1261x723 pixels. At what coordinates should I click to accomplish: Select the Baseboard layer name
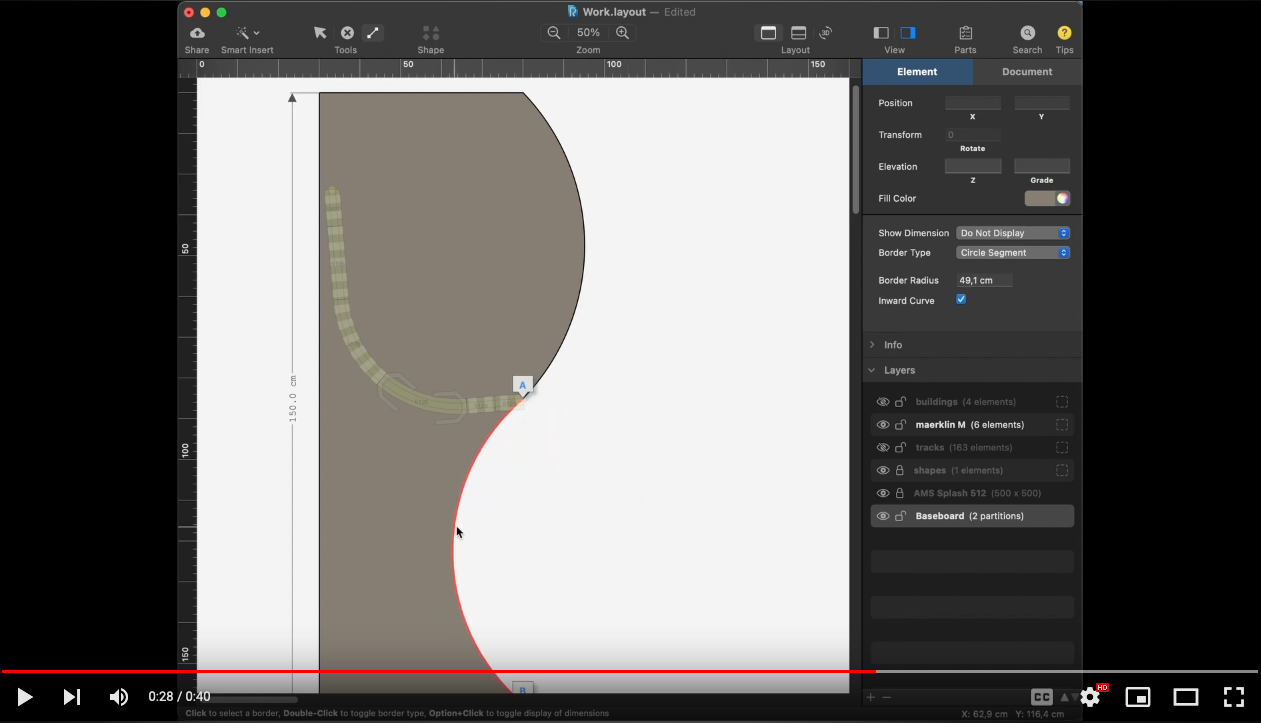[939, 517]
